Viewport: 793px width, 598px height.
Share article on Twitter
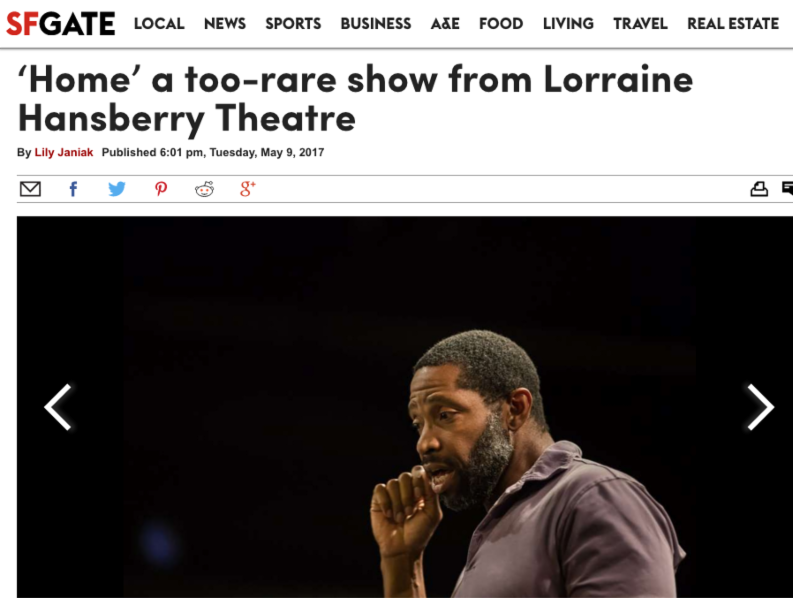click(x=116, y=189)
